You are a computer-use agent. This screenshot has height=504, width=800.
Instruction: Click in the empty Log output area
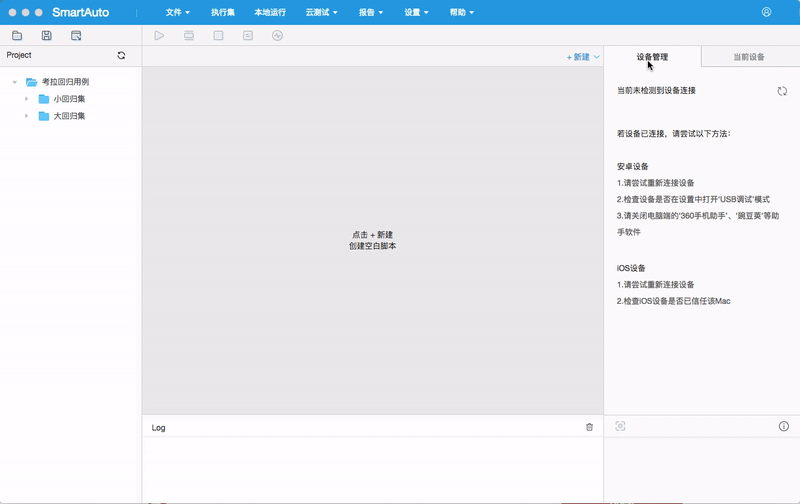(x=372, y=469)
